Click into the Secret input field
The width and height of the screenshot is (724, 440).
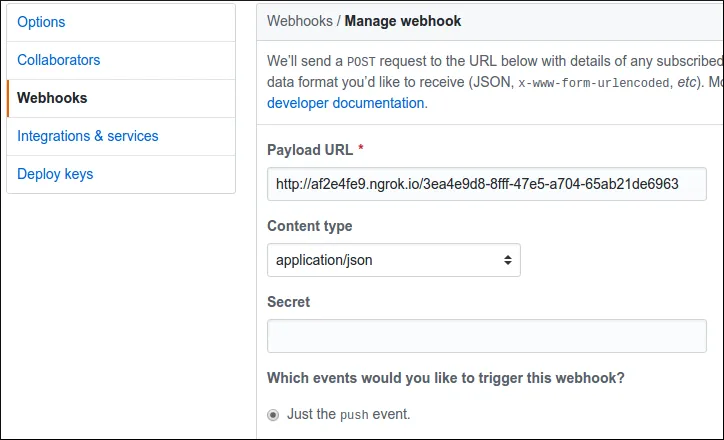coord(486,336)
